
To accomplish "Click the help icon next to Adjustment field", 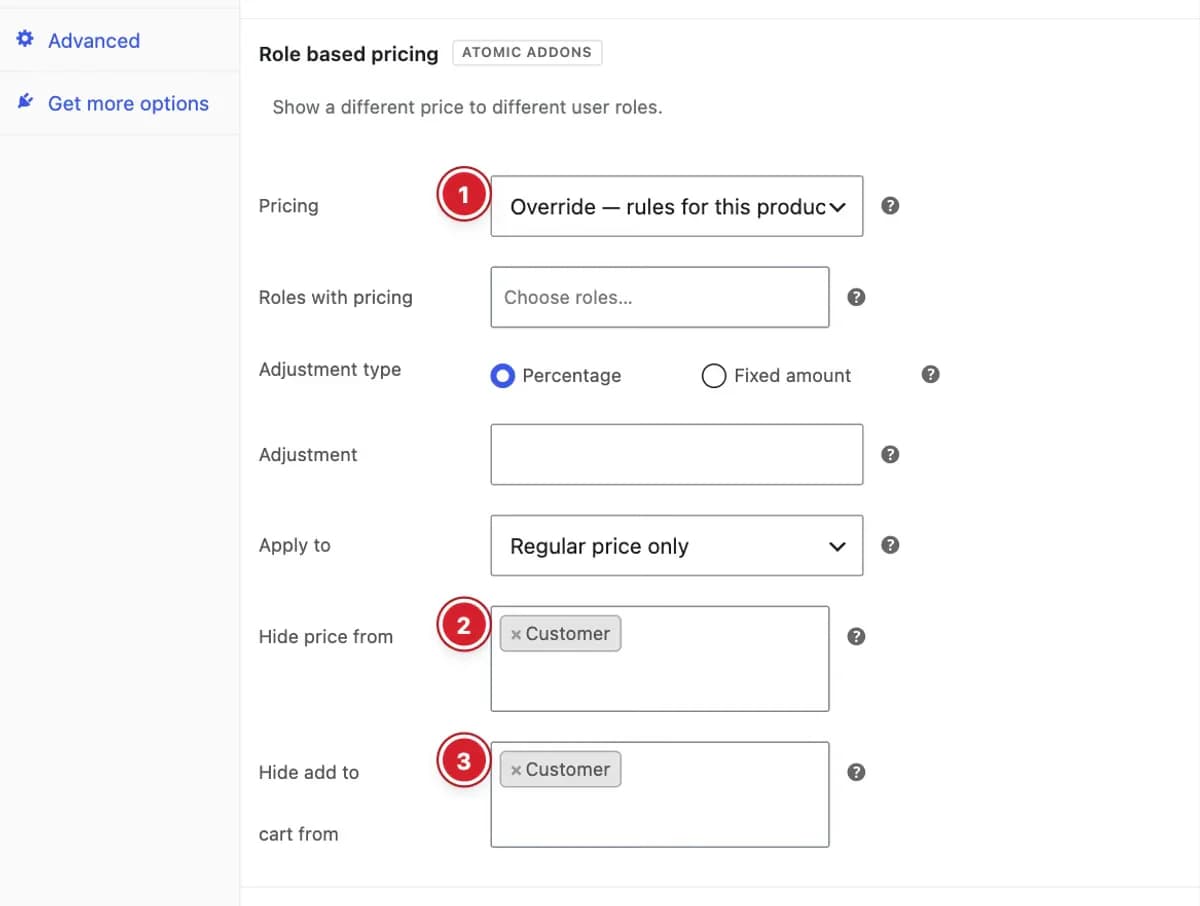I will point(890,454).
